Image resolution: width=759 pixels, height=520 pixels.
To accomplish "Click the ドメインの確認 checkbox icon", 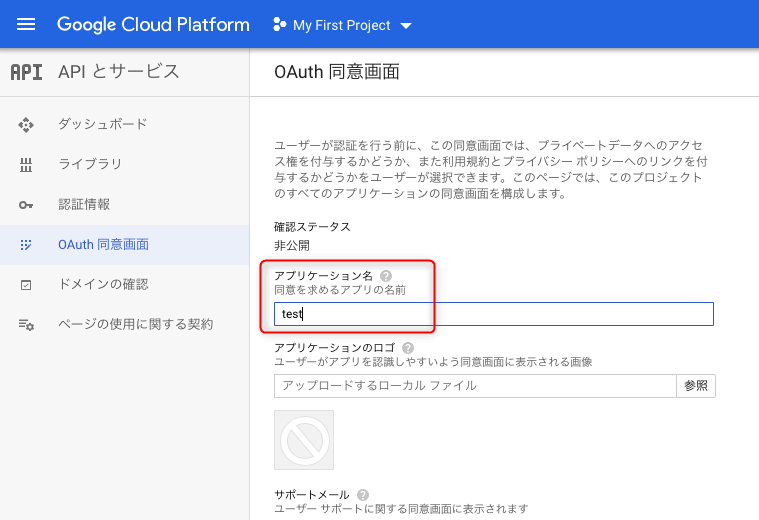I will (27, 284).
